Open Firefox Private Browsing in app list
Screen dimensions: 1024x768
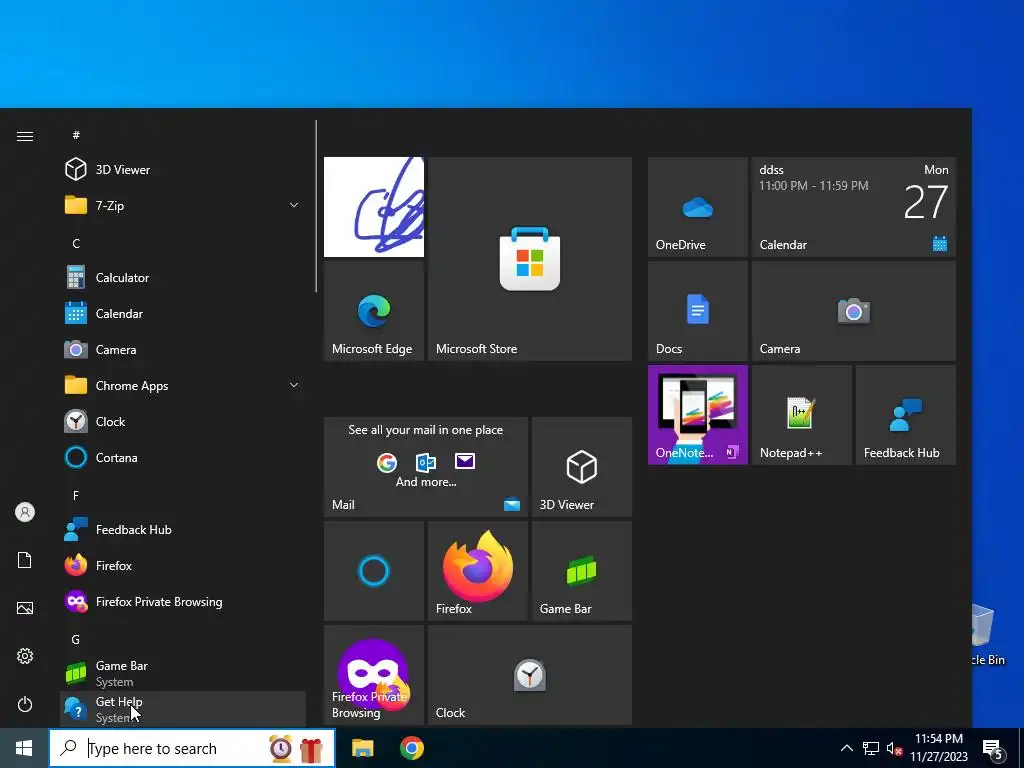(x=183, y=601)
